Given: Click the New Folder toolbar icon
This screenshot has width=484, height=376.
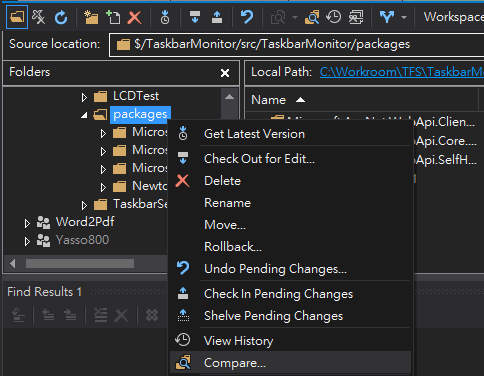Looking at the screenshot, I should point(91,17).
